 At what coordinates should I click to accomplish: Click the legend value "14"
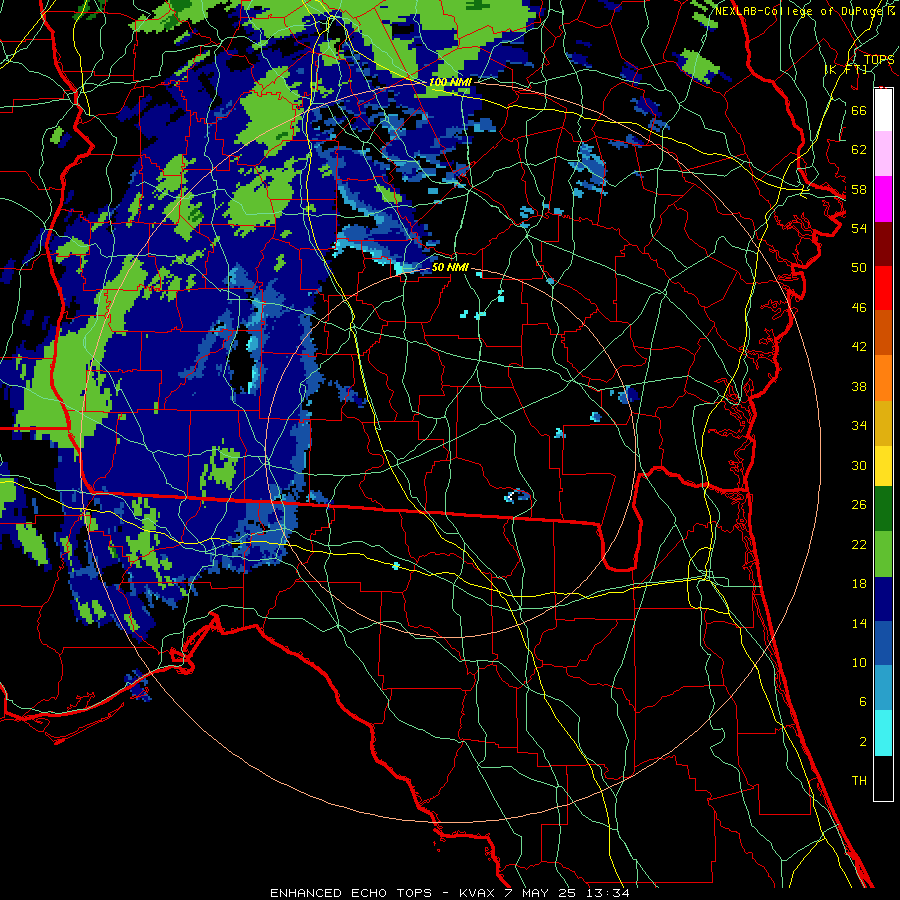(x=859, y=623)
